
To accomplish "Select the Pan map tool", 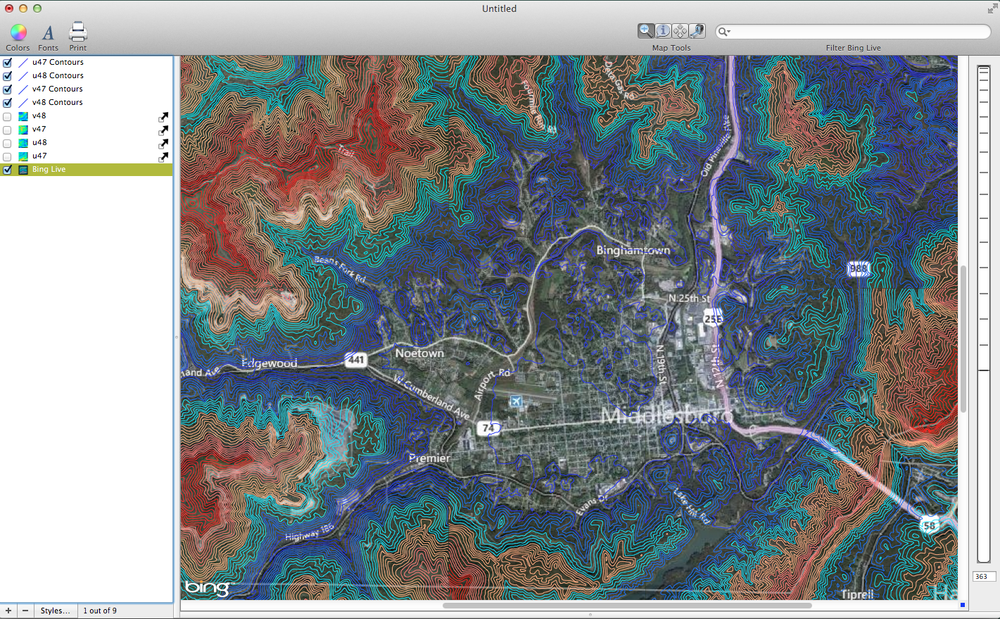I will (x=680, y=30).
